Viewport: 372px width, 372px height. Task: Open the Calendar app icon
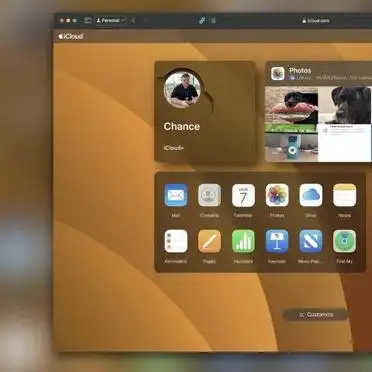pyautogui.click(x=243, y=195)
